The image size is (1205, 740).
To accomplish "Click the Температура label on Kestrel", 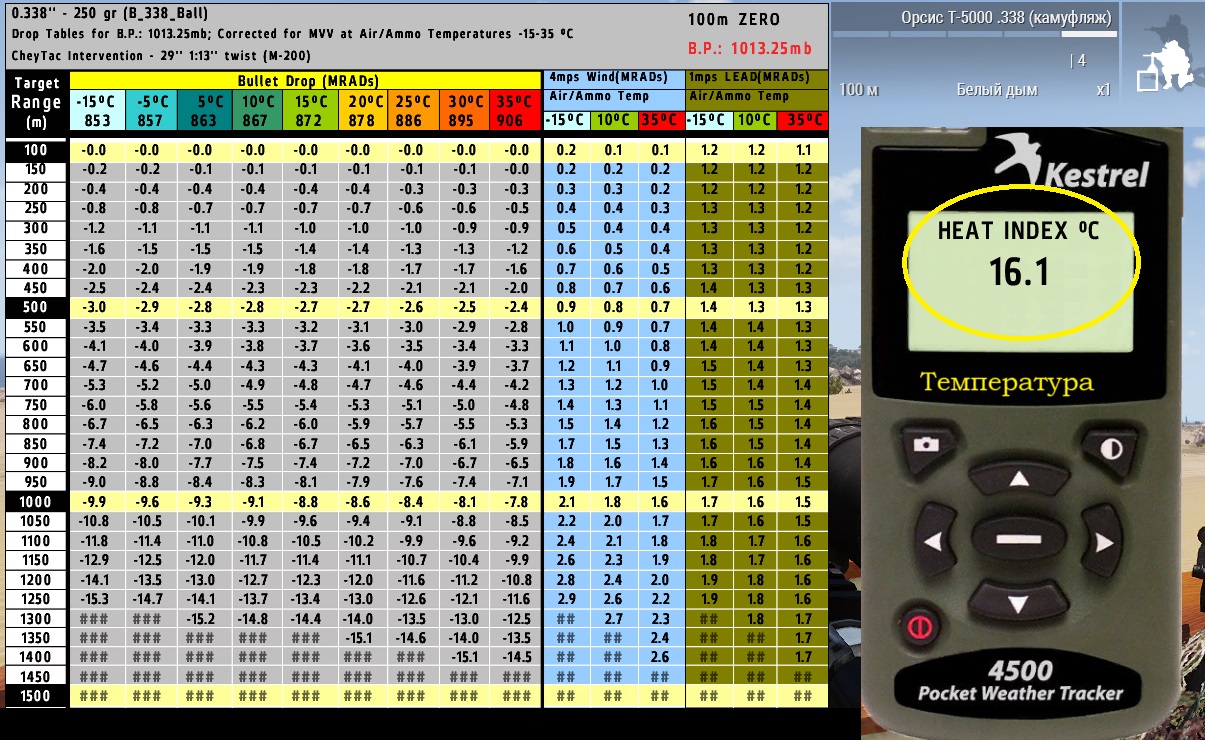I will click(x=1007, y=382).
